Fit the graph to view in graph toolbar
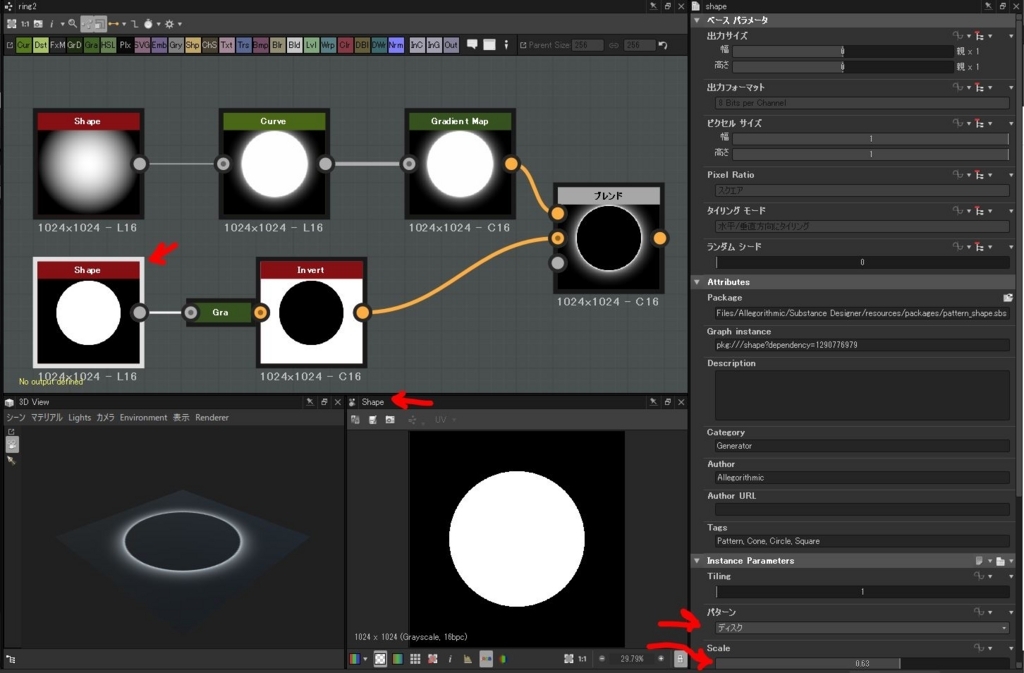The height and width of the screenshot is (673, 1024). coord(11,24)
